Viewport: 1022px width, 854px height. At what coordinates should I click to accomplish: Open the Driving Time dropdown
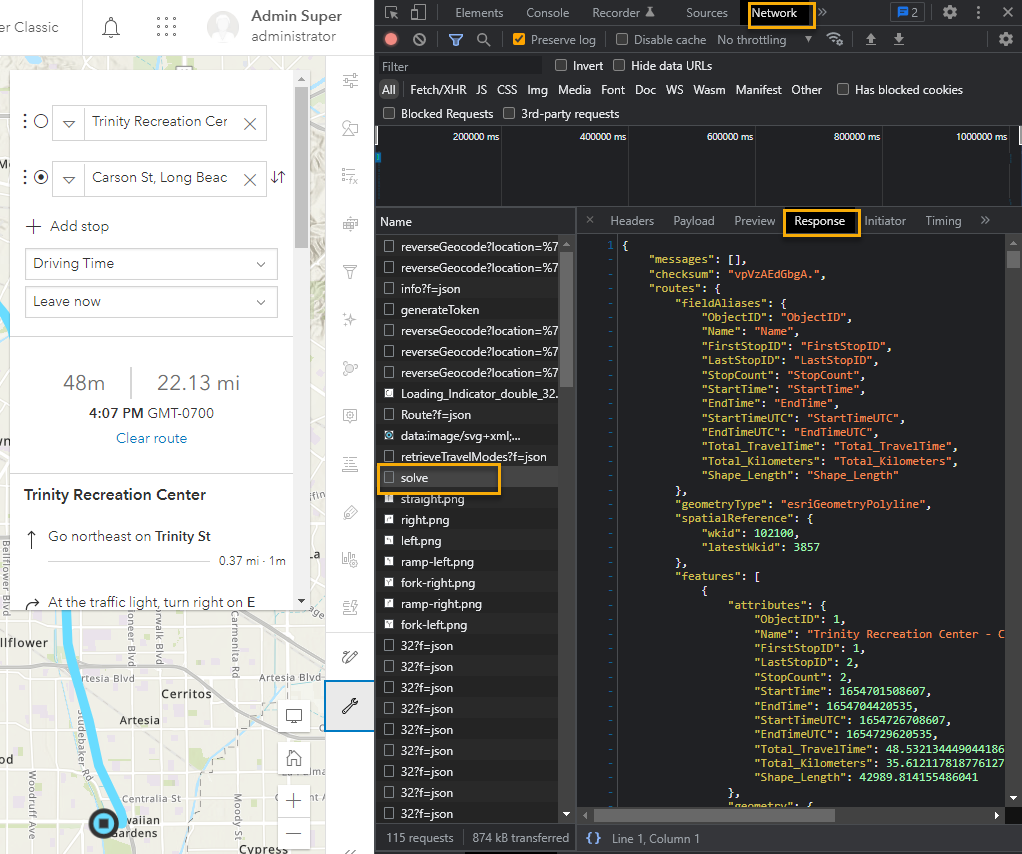(150, 264)
